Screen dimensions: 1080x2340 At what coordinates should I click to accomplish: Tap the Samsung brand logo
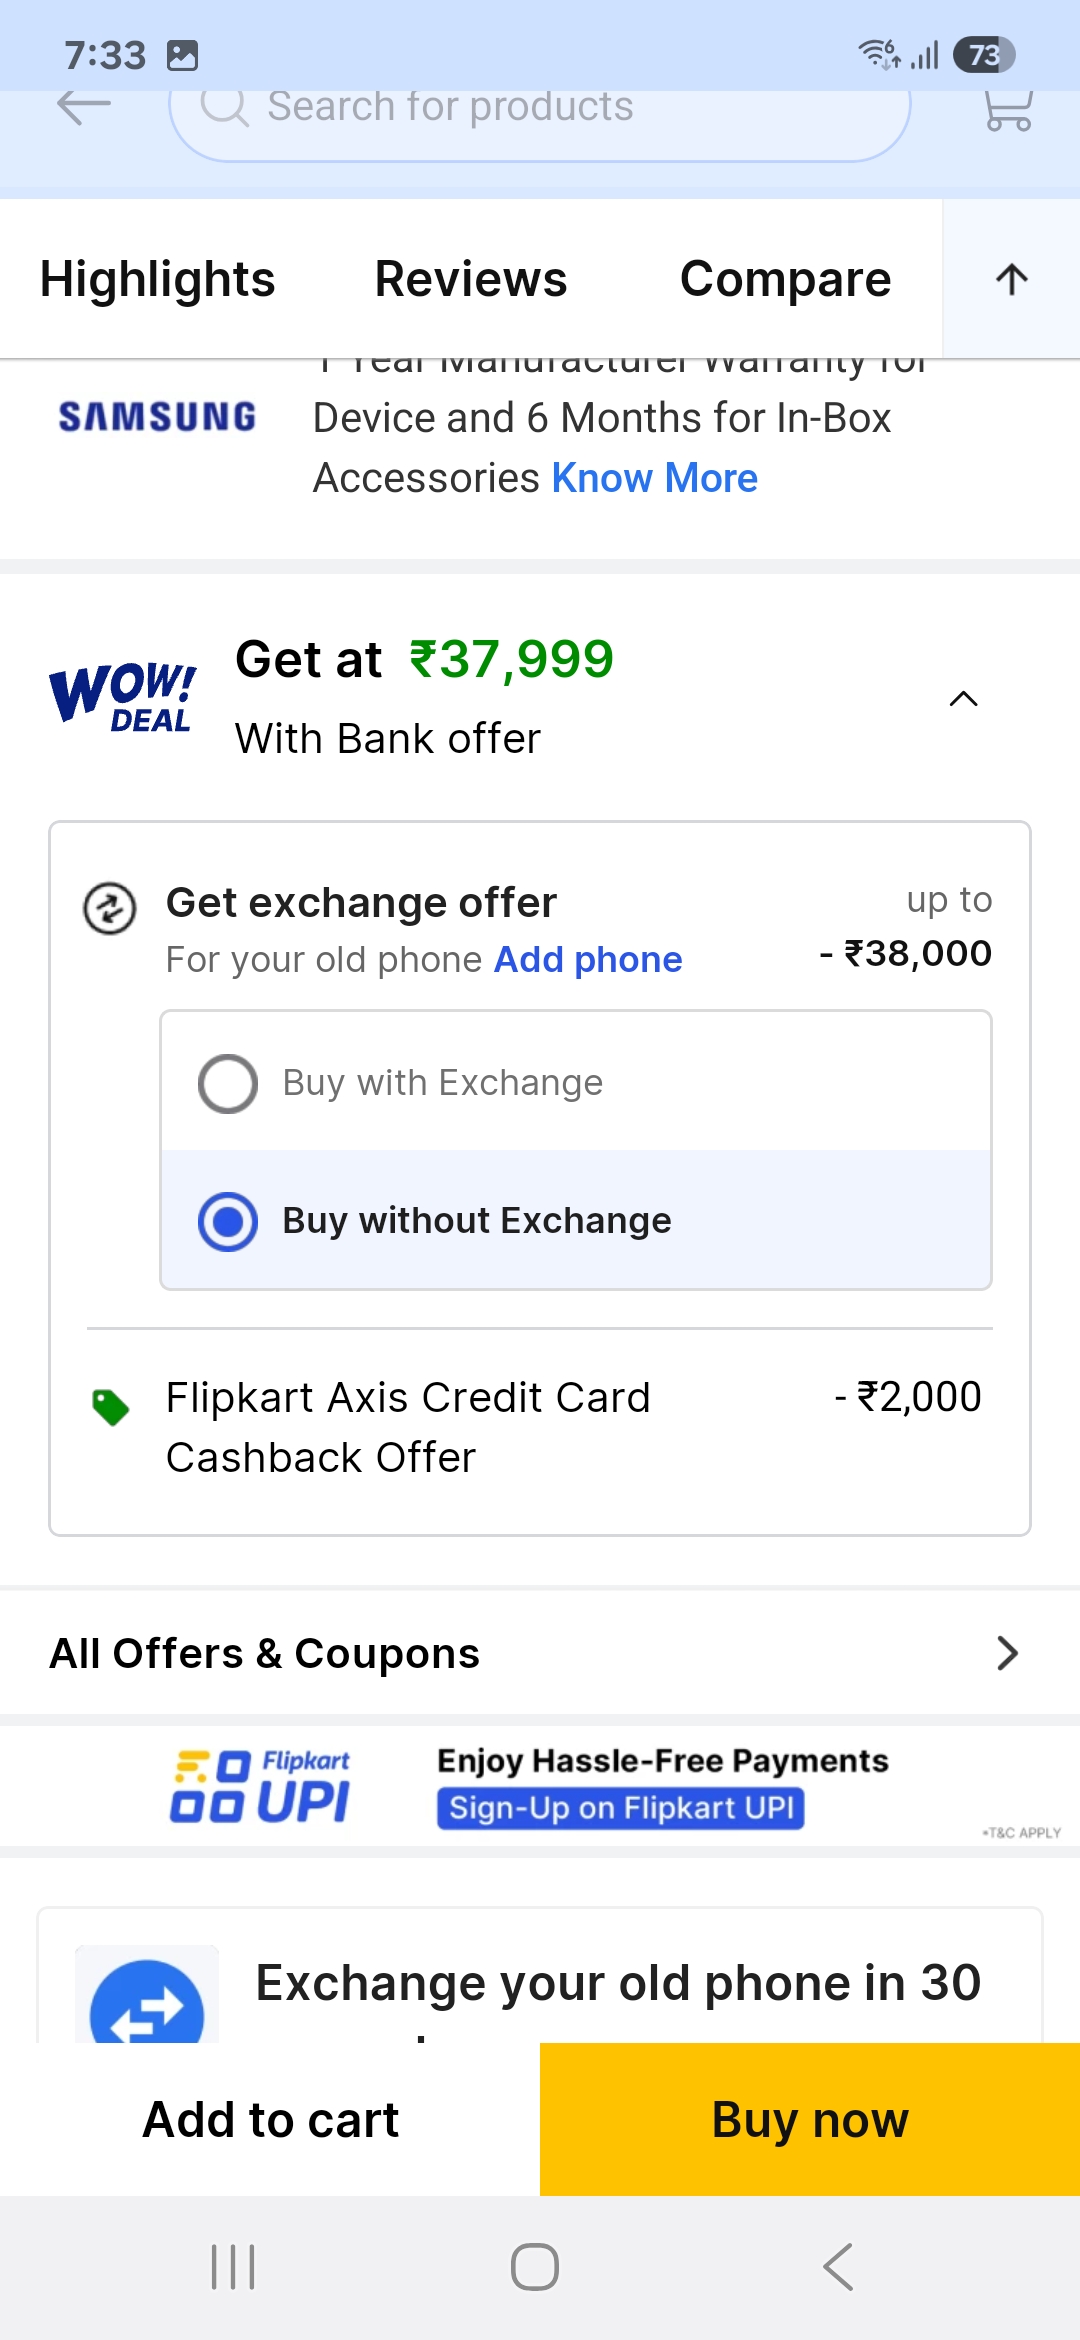tap(157, 417)
